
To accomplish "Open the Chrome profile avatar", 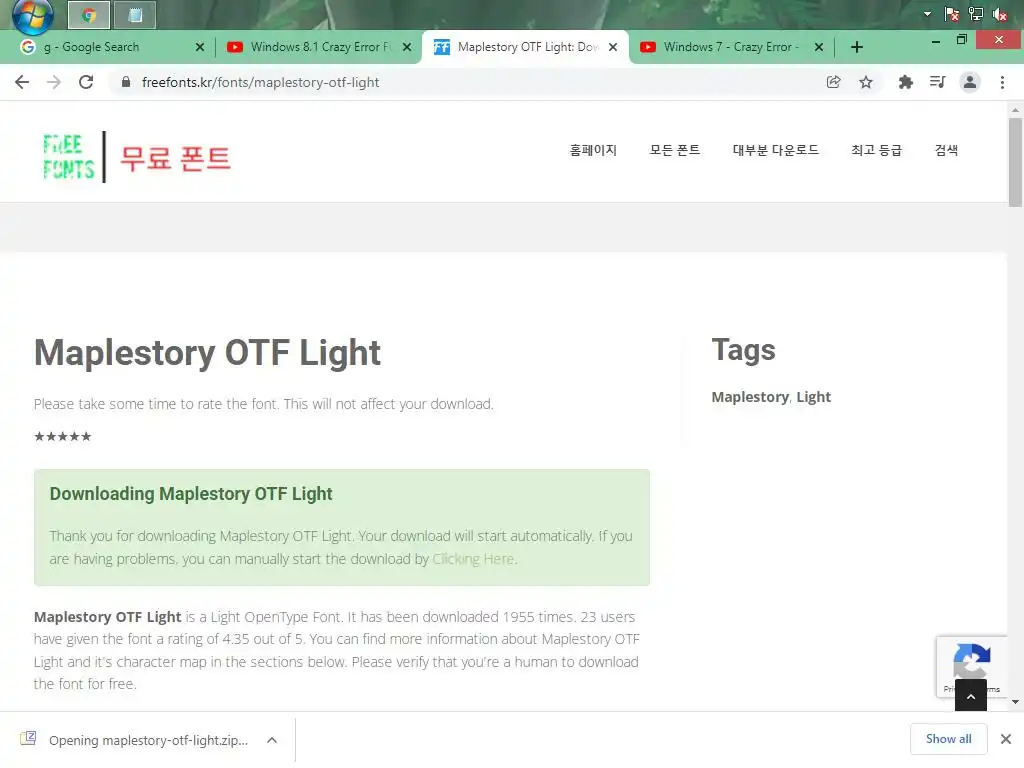I will (970, 82).
